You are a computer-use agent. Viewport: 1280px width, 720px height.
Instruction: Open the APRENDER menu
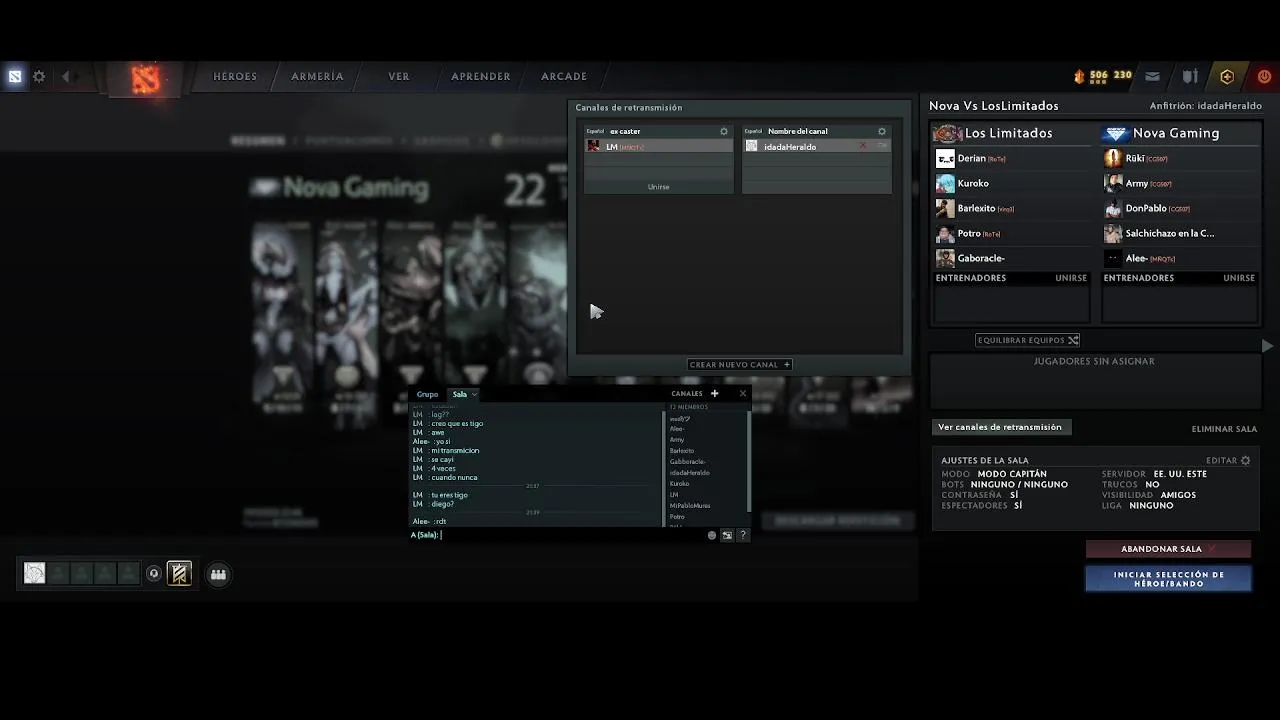pyautogui.click(x=481, y=76)
